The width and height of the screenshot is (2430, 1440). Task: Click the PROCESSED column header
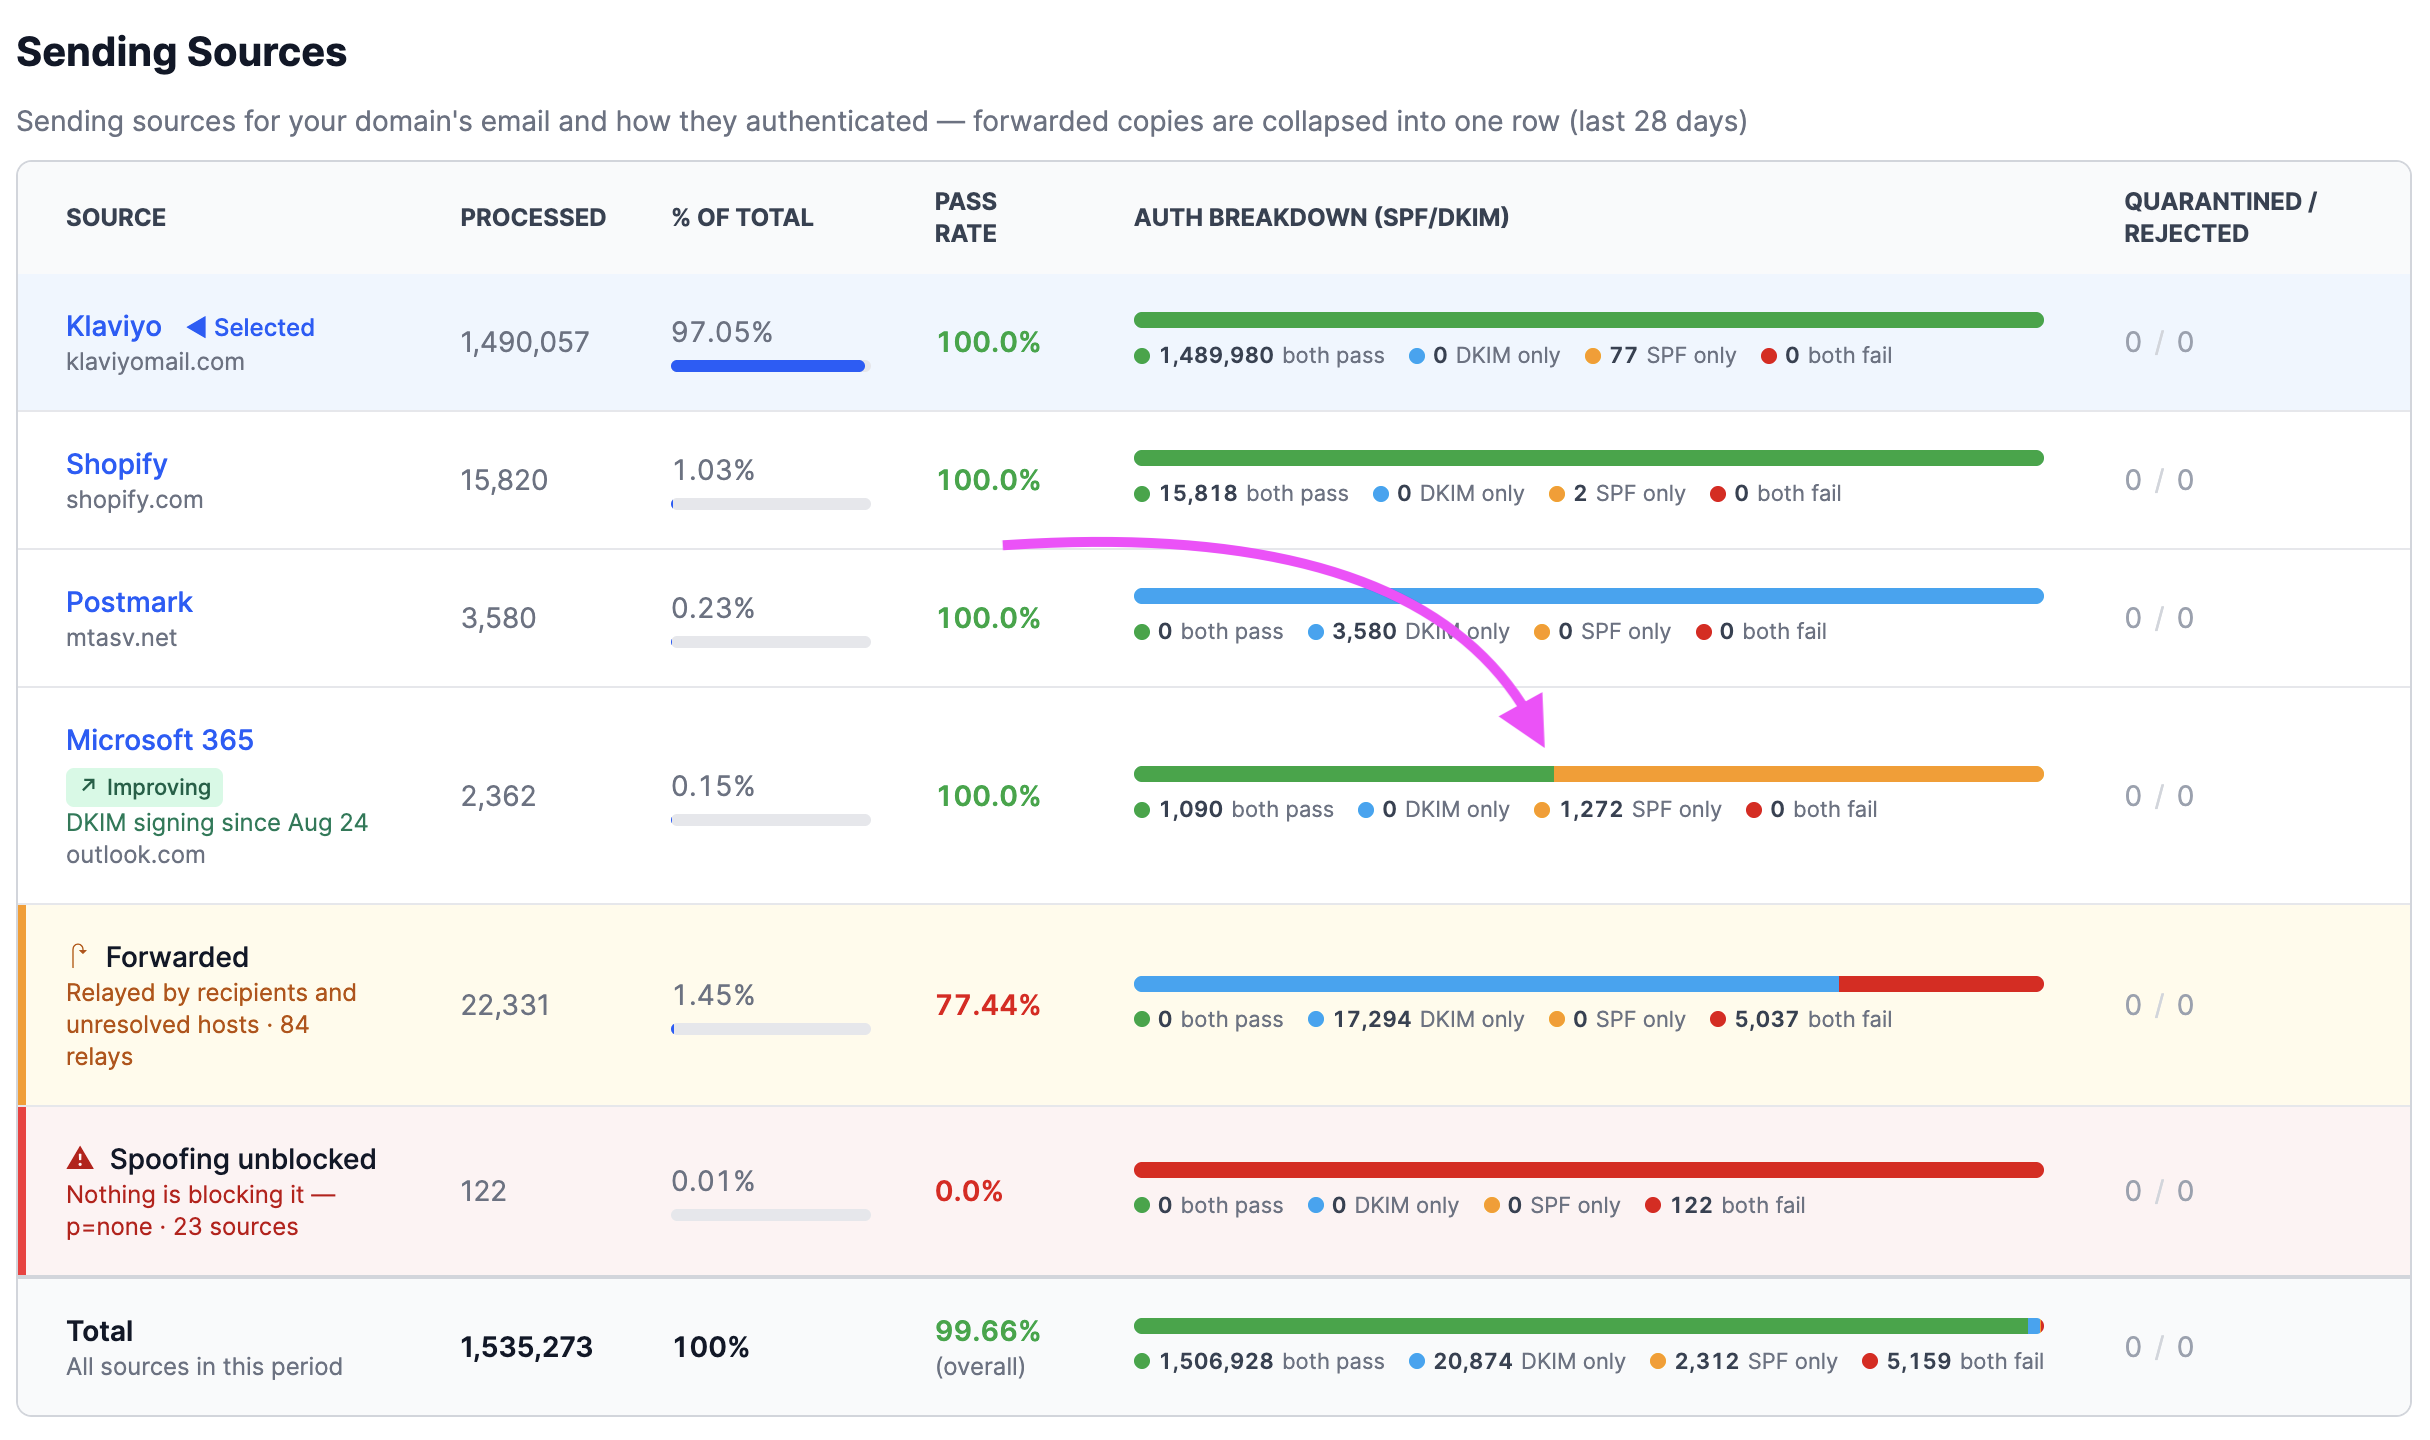[x=533, y=217]
